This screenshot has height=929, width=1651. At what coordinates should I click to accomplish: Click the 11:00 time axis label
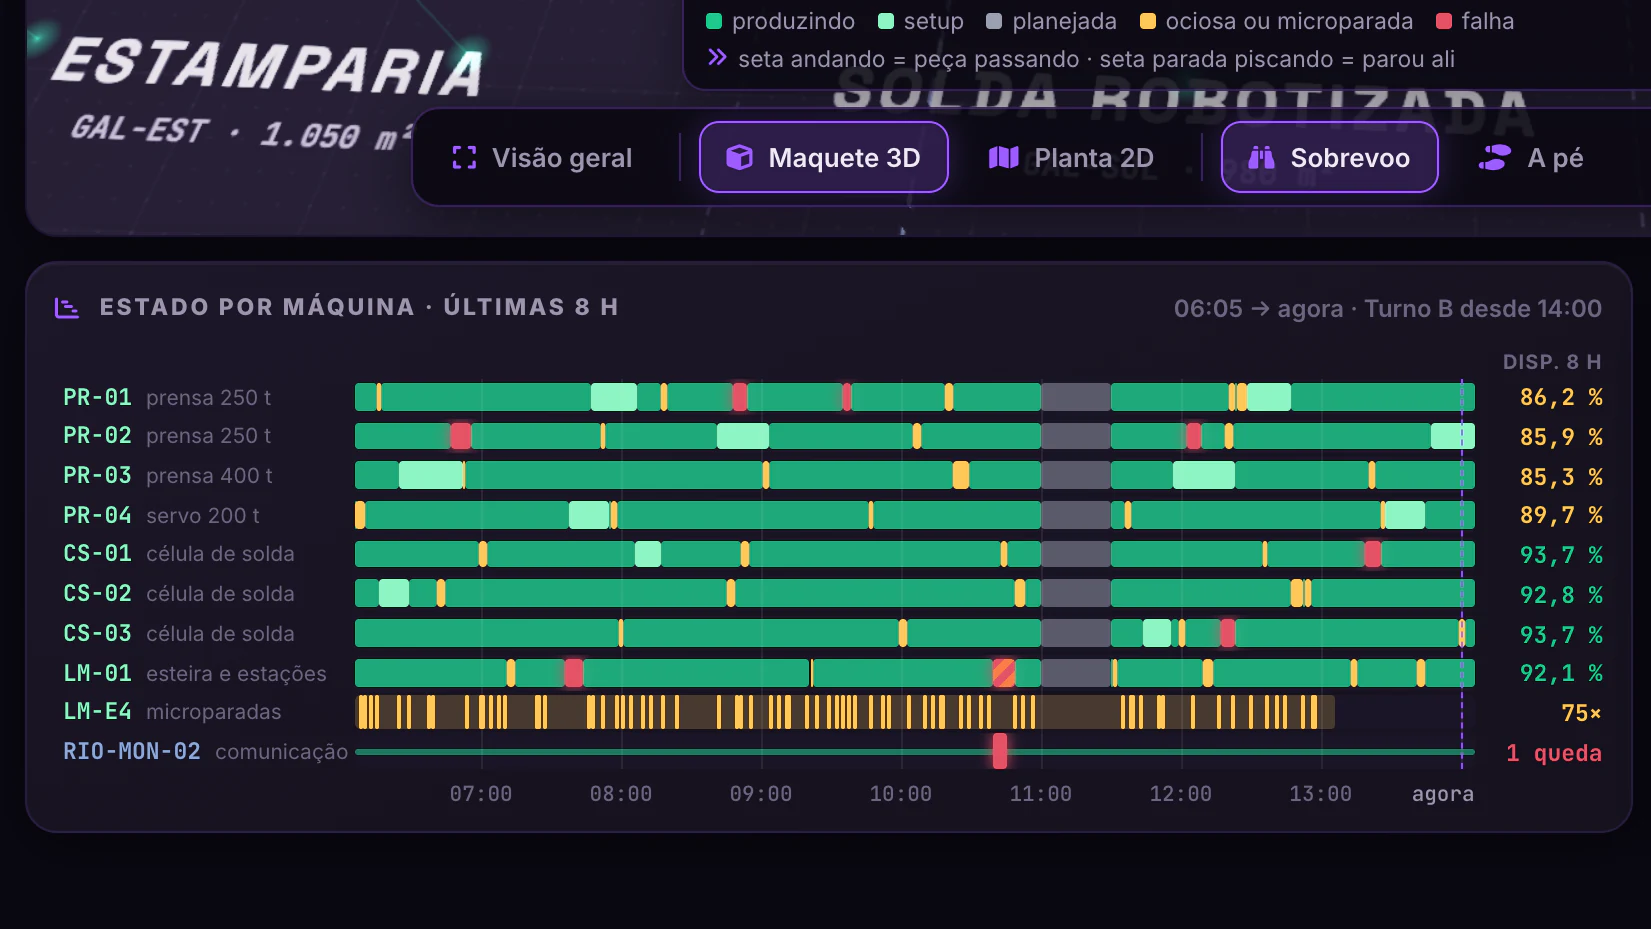1041,794
